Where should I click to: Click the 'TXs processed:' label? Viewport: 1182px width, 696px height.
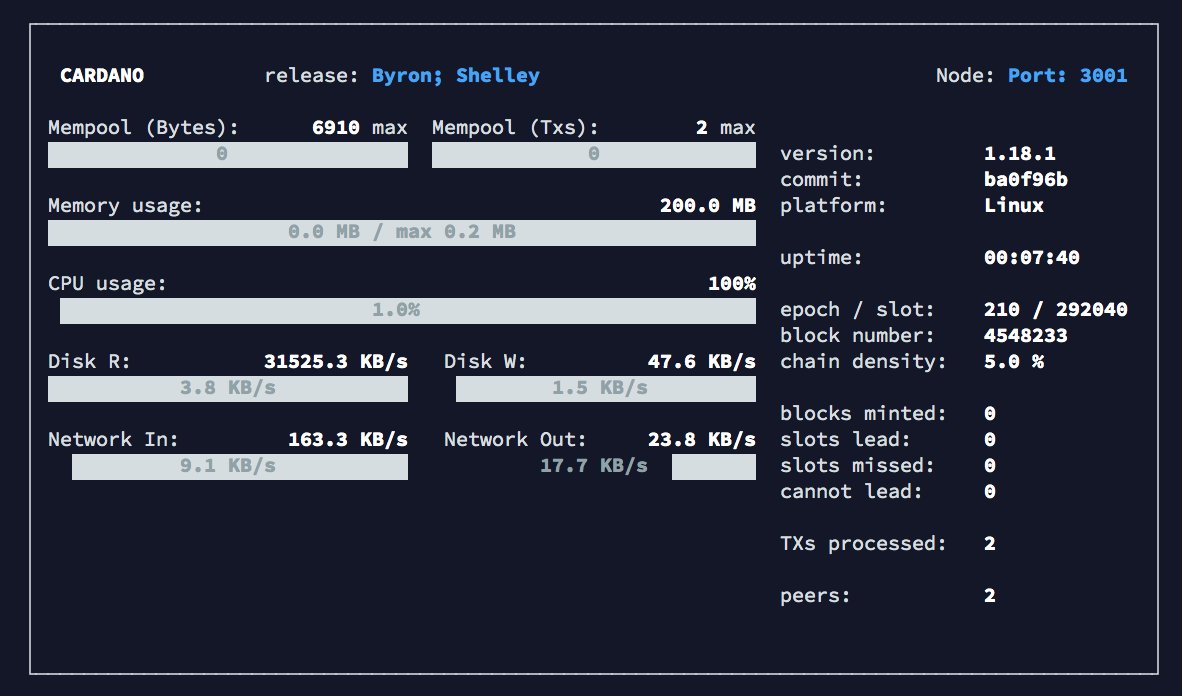(863, 544)
